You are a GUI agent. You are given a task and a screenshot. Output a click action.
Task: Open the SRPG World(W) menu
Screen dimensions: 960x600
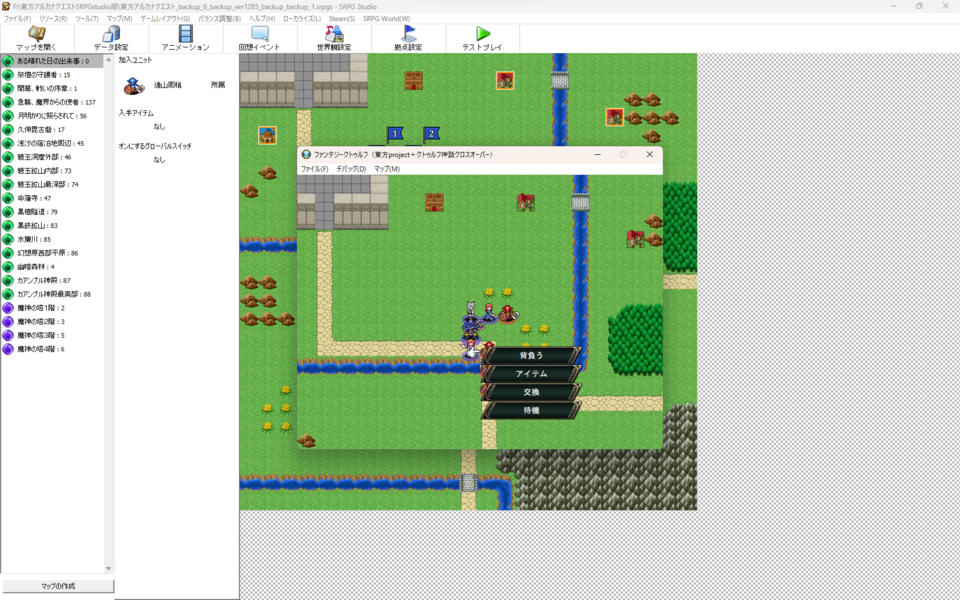click(386, 19)
